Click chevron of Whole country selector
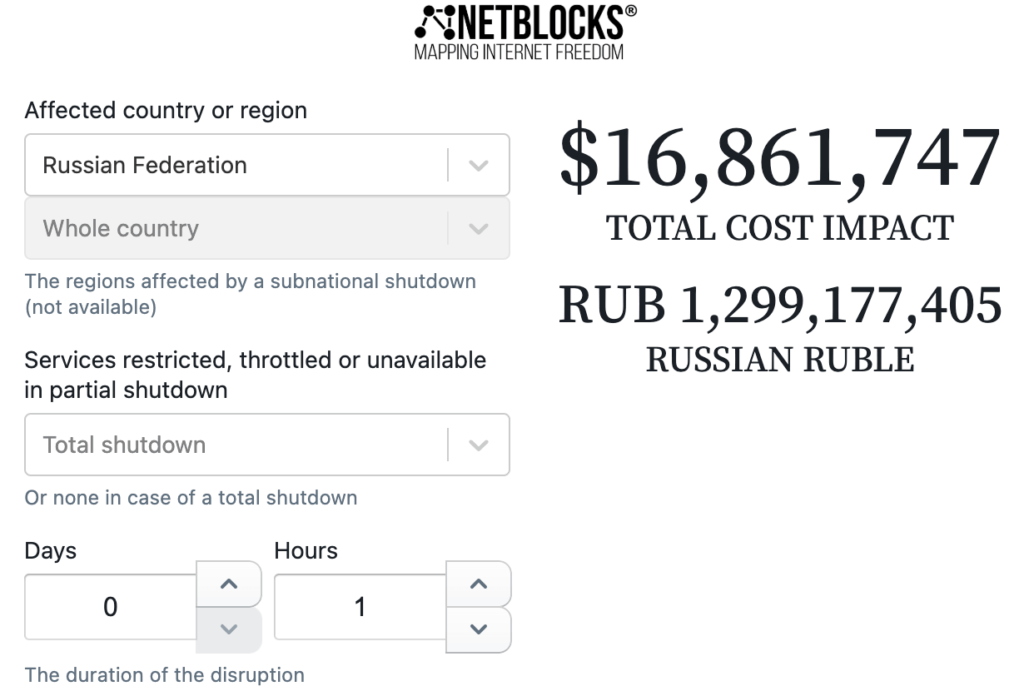The width and height of the screenshot is (1024, 691). [x=479, y=229]
